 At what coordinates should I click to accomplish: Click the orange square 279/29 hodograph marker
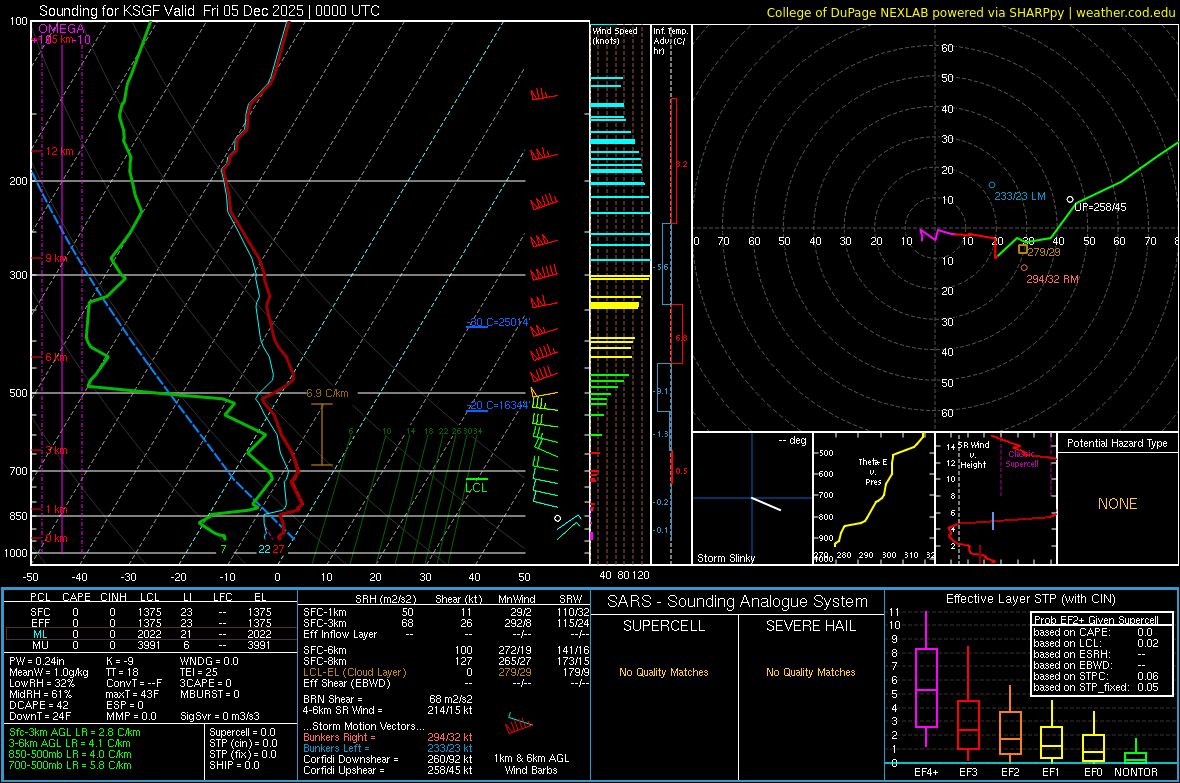click(x=1023, y=249)
